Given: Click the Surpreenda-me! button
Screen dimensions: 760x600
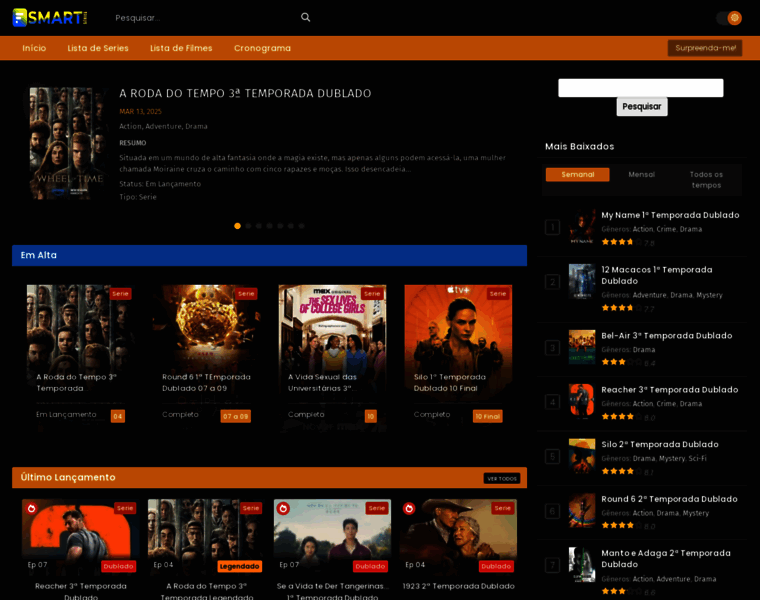Looking at the screenshot, I should (705, 48).
